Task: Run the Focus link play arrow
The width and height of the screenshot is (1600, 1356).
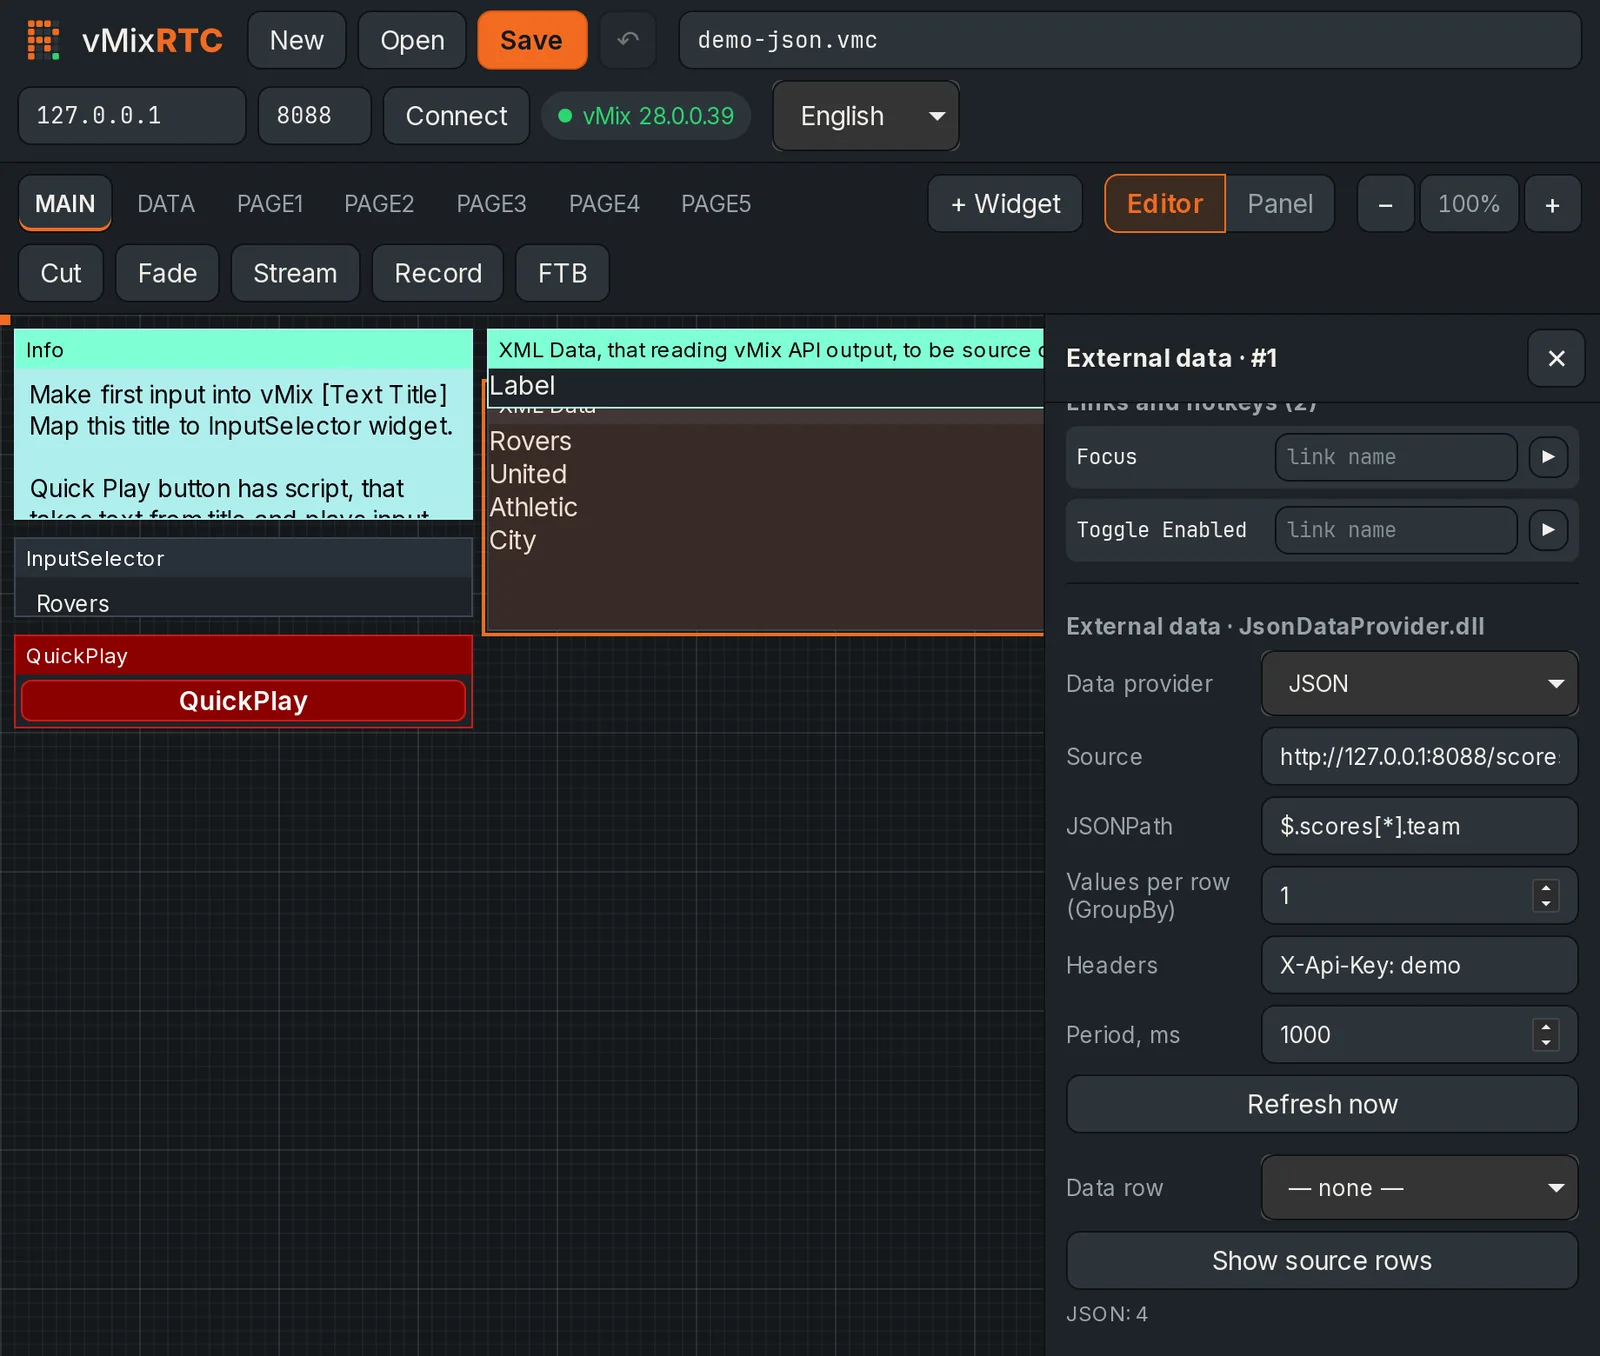Action: pos(1548,457)
